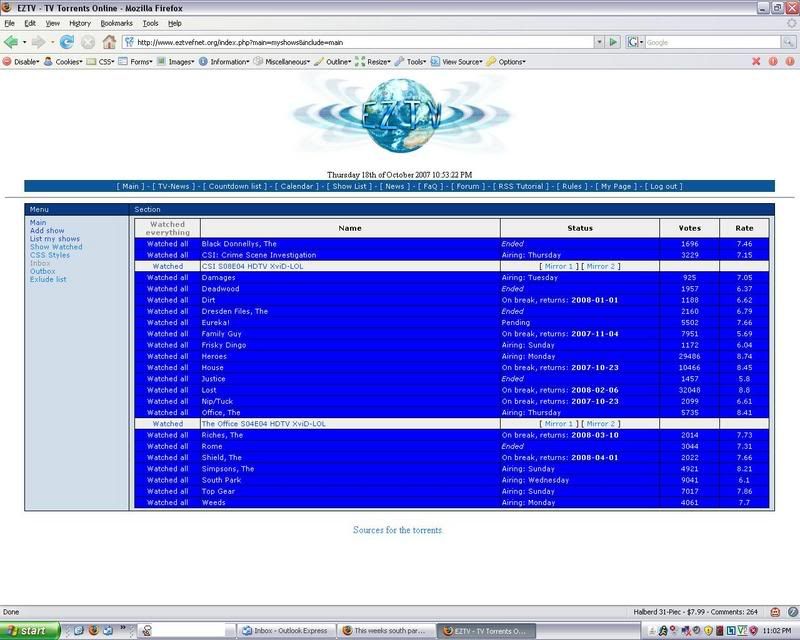Click the Forms toolbar icon
800x640 pixels.
123,62
